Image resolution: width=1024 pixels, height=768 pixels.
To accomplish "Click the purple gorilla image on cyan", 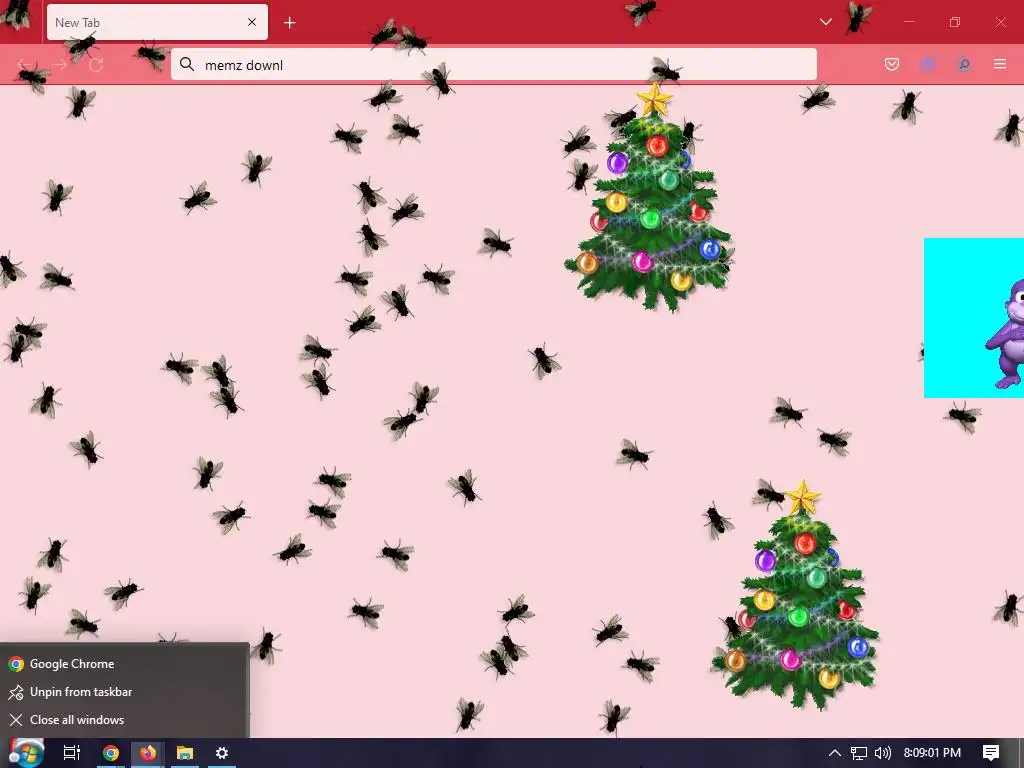I will click(x=974, y=318).
